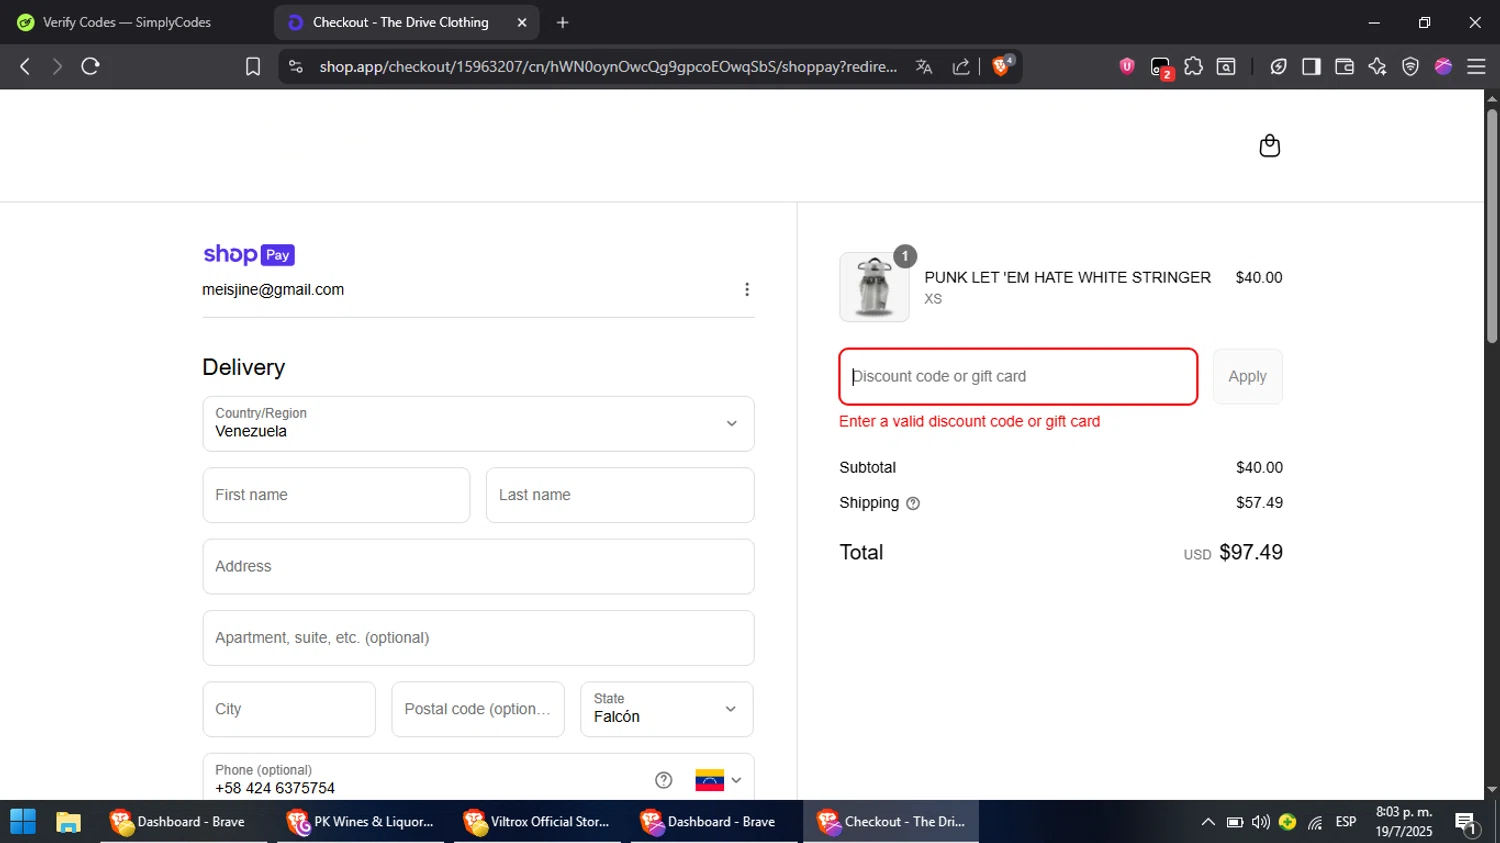Click the PUNK LET 'EM HATE WHITE STRINGER title

[1067, 278]
